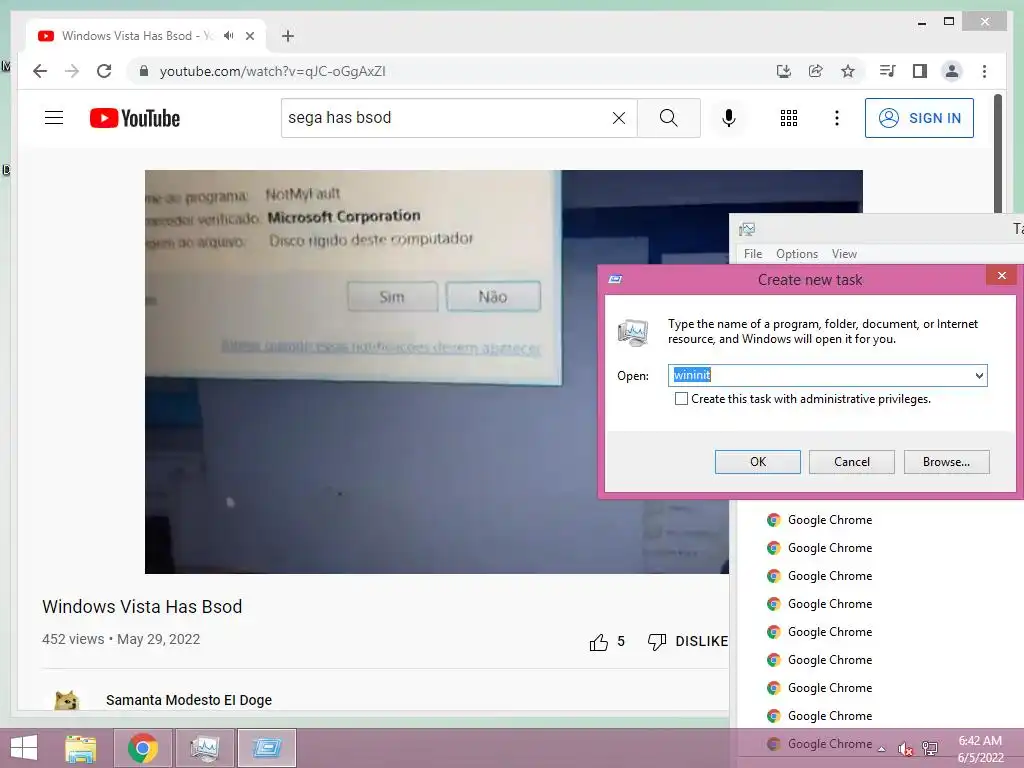Open Task Manager File menu

click(753, 253)
